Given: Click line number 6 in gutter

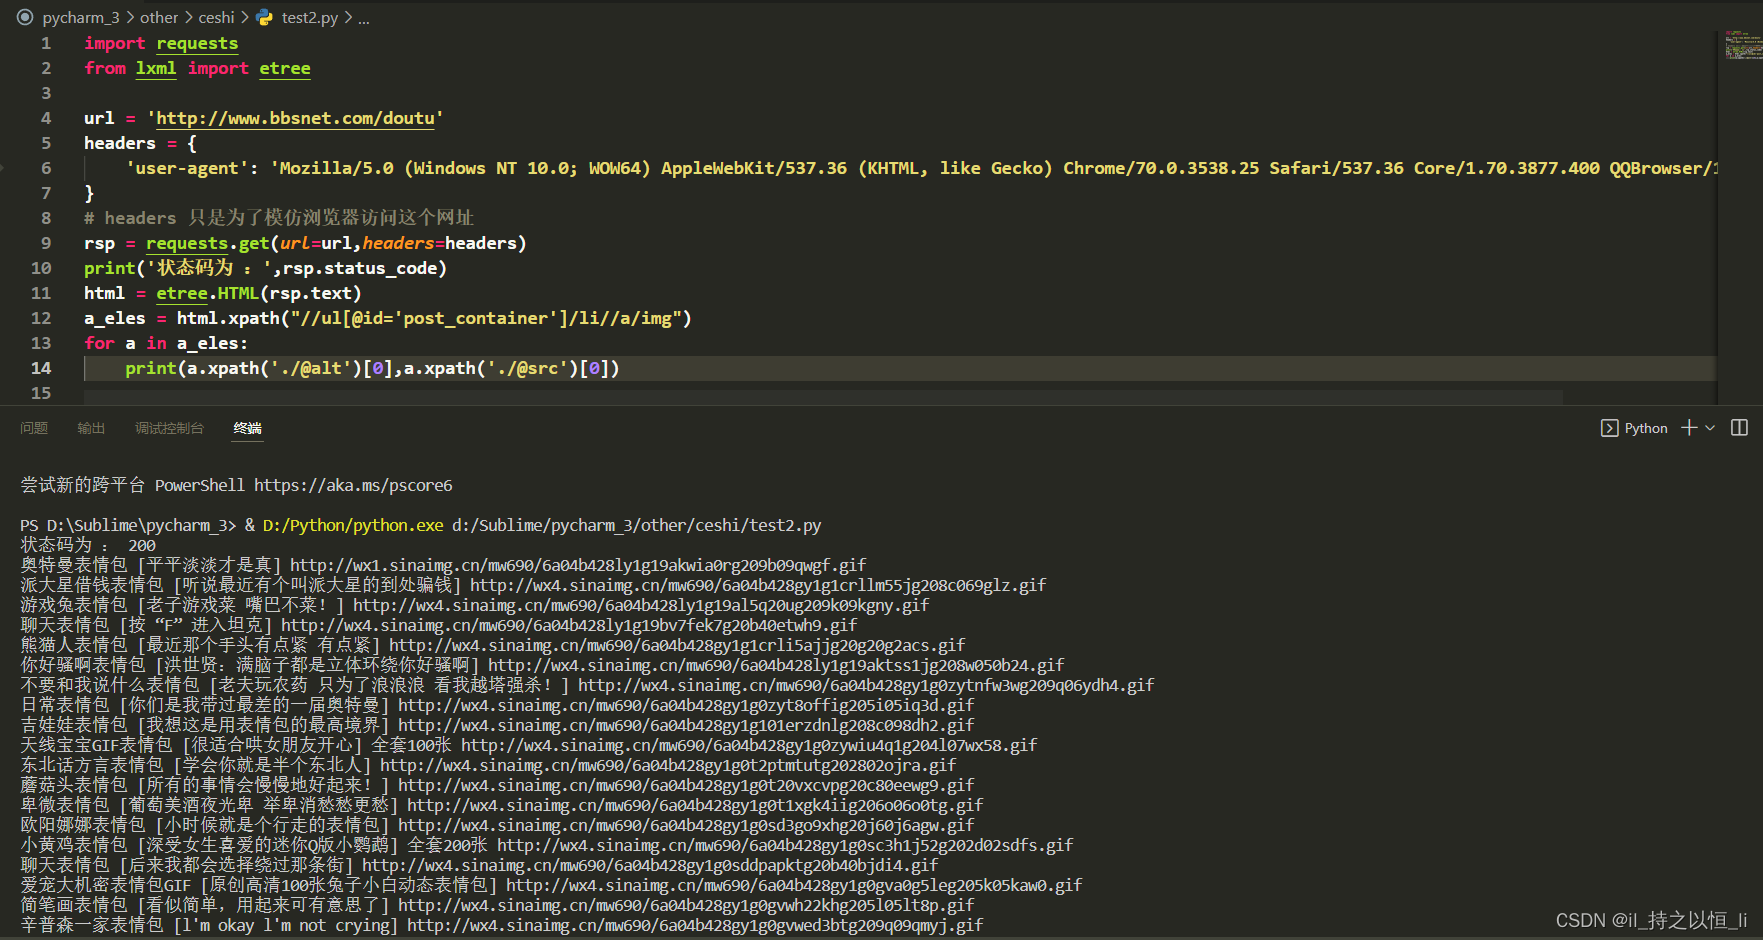Looking at the screenshot, I should coord(46,168).
